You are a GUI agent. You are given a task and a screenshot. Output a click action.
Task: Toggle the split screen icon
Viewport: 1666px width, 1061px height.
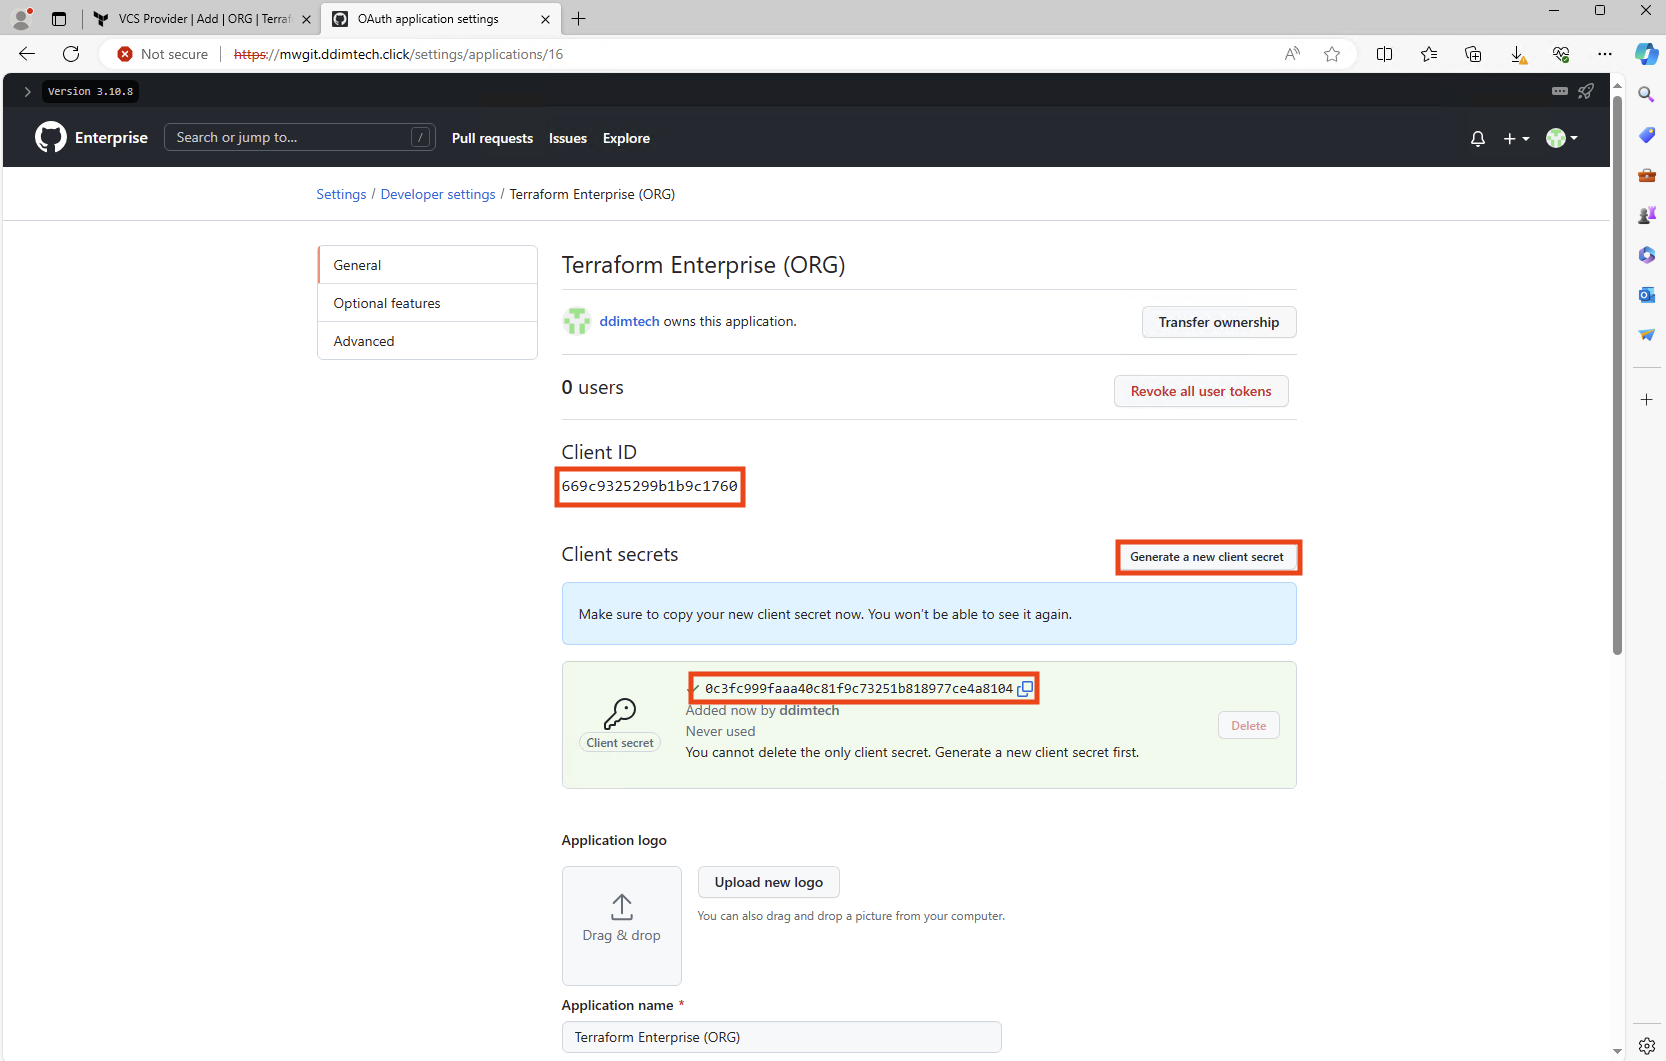click(x=1385, y=54)
